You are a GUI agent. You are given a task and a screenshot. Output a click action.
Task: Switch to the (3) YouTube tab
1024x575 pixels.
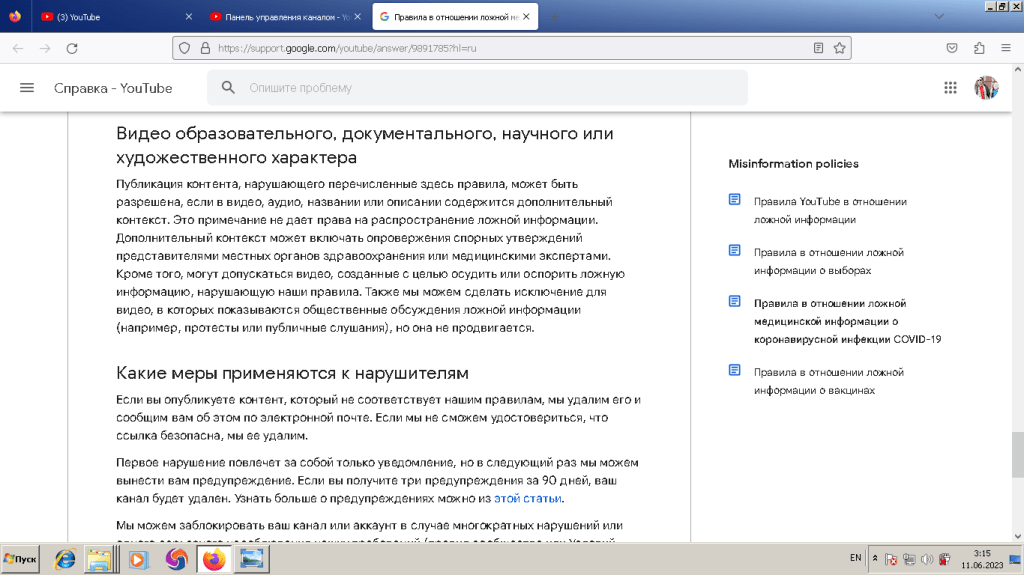pos(110,17)
